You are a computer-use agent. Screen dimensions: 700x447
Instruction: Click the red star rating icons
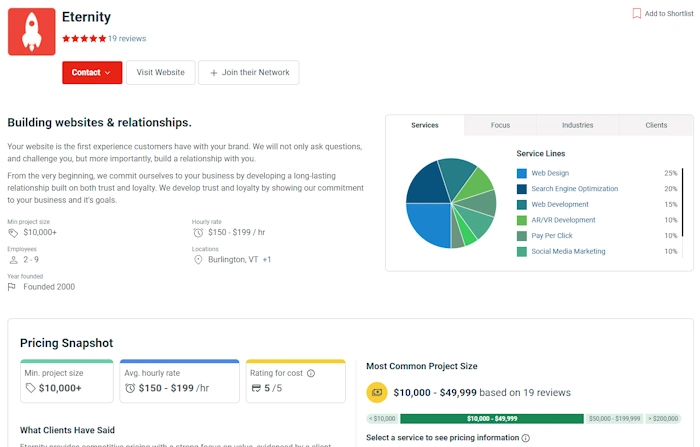84,38
